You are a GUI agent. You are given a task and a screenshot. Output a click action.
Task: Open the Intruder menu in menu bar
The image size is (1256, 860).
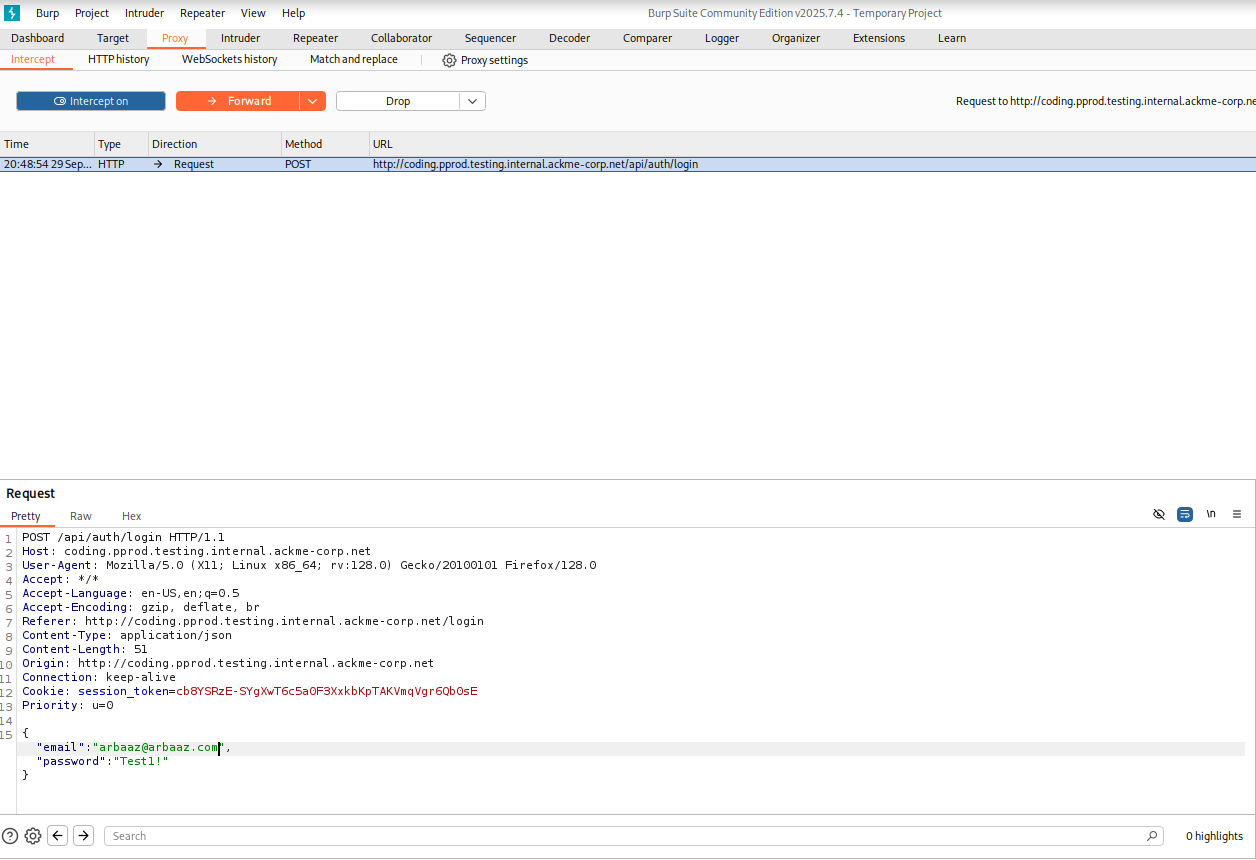[144, 13]
